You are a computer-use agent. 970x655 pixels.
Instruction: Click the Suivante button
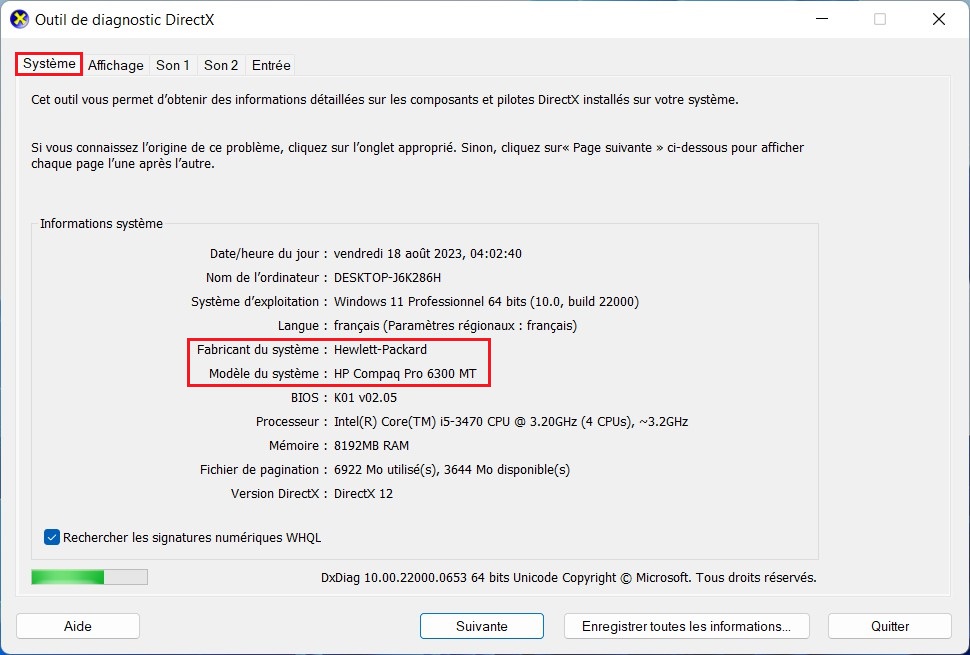pyautogui.click(x=482, y=626)
